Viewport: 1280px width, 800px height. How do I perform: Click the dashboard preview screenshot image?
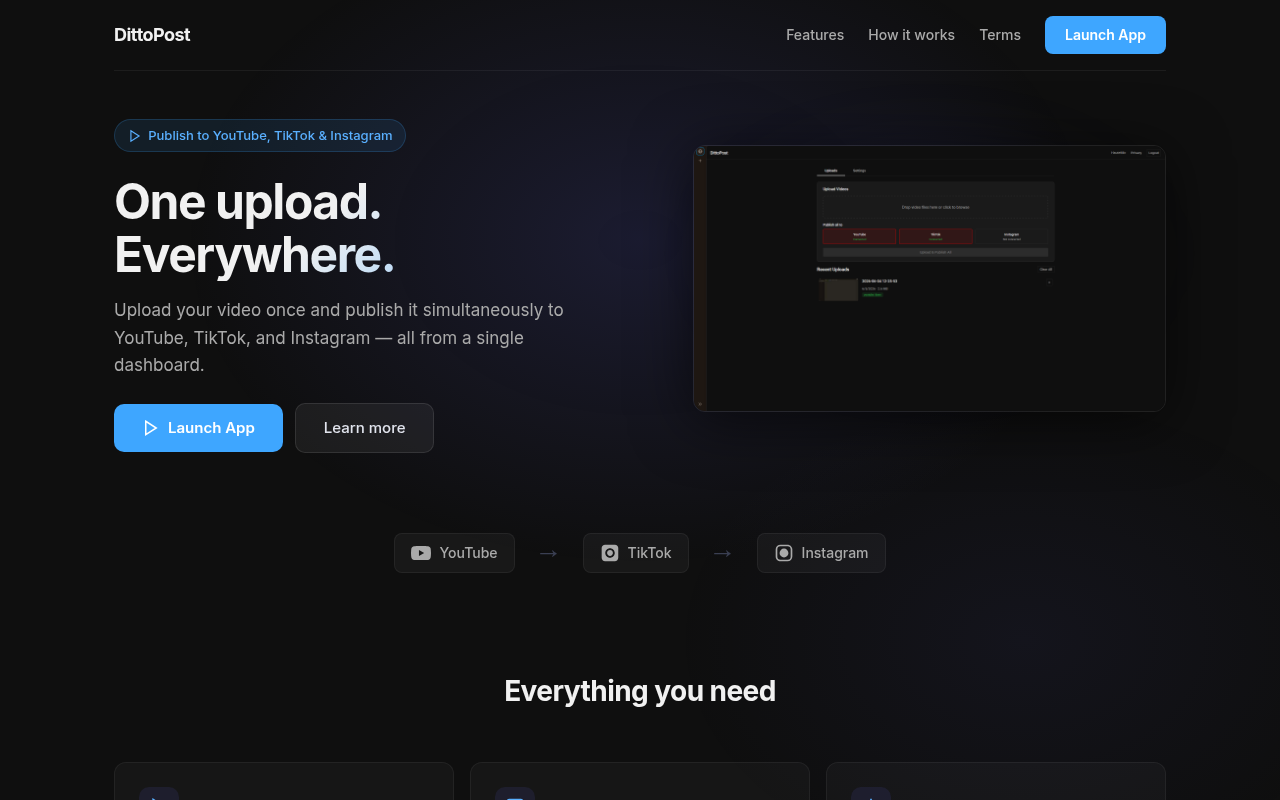click(929, 278)
